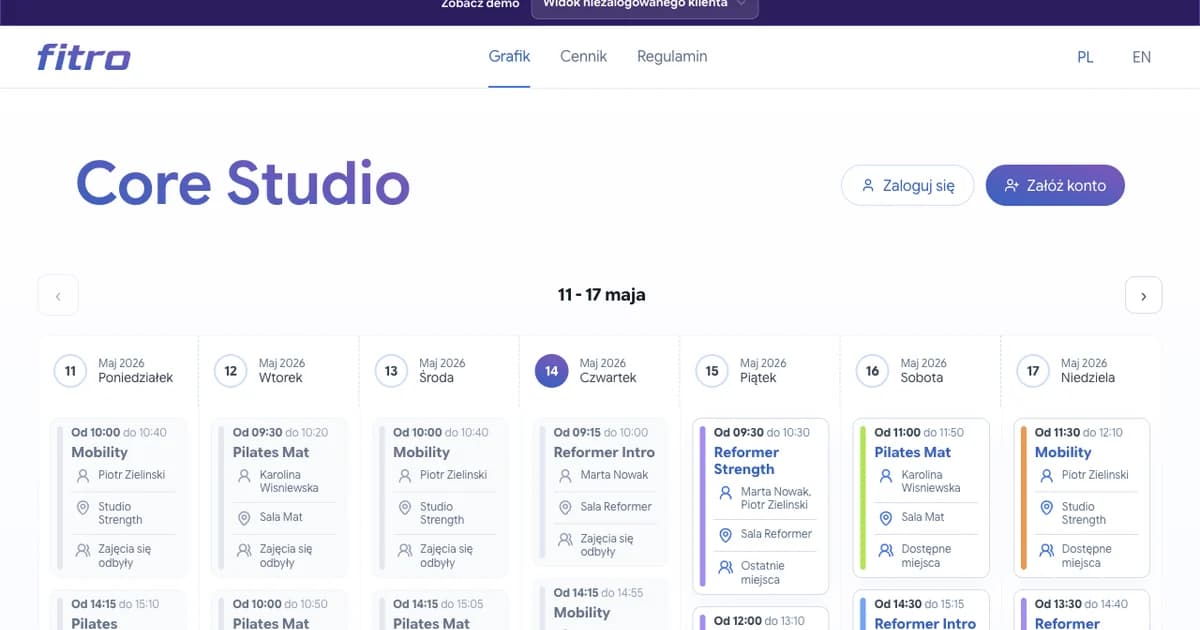This screenshot has height=630, width=1200.
Task: Click the Zaloguj się button
Action: (x=907, y=185)
